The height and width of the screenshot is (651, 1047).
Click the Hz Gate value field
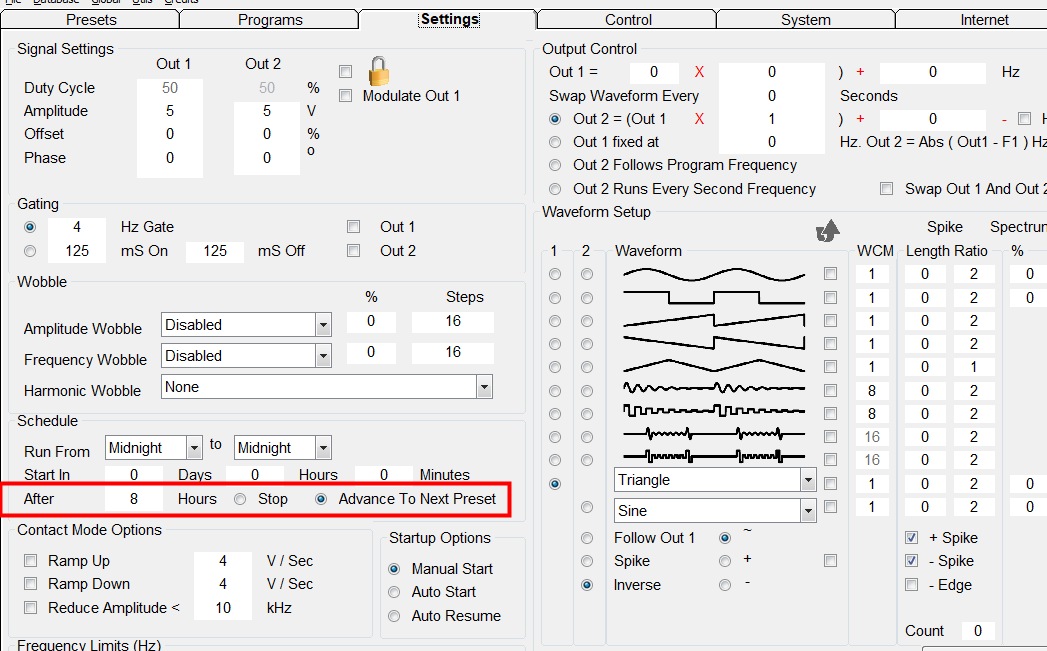point(77,227)
